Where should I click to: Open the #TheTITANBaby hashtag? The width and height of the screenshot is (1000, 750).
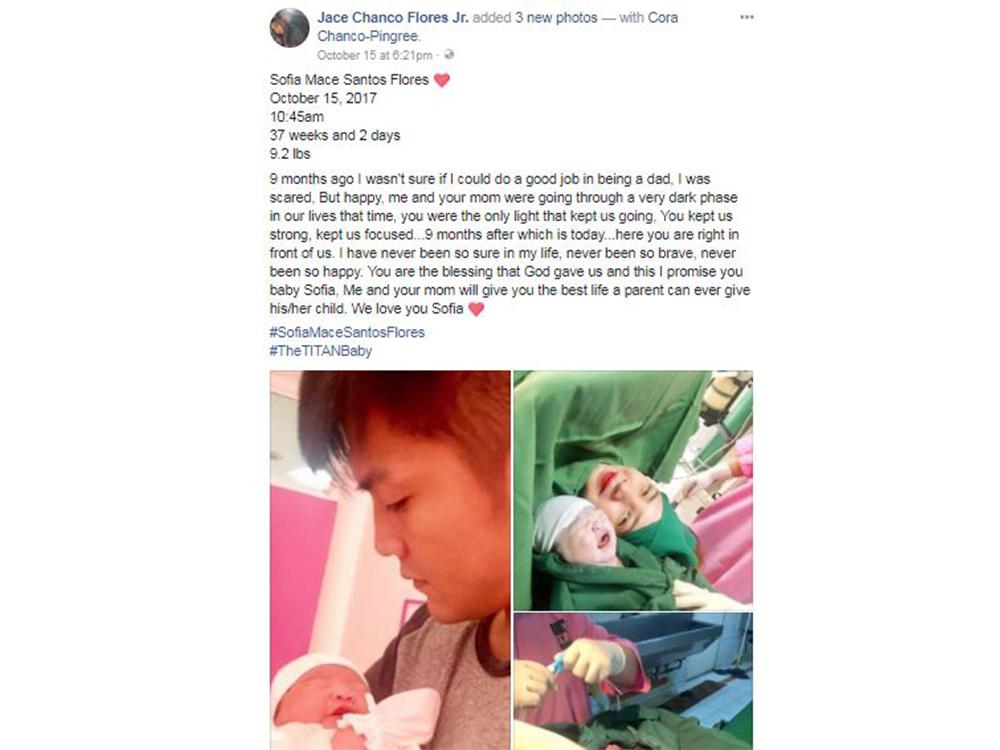321,351
